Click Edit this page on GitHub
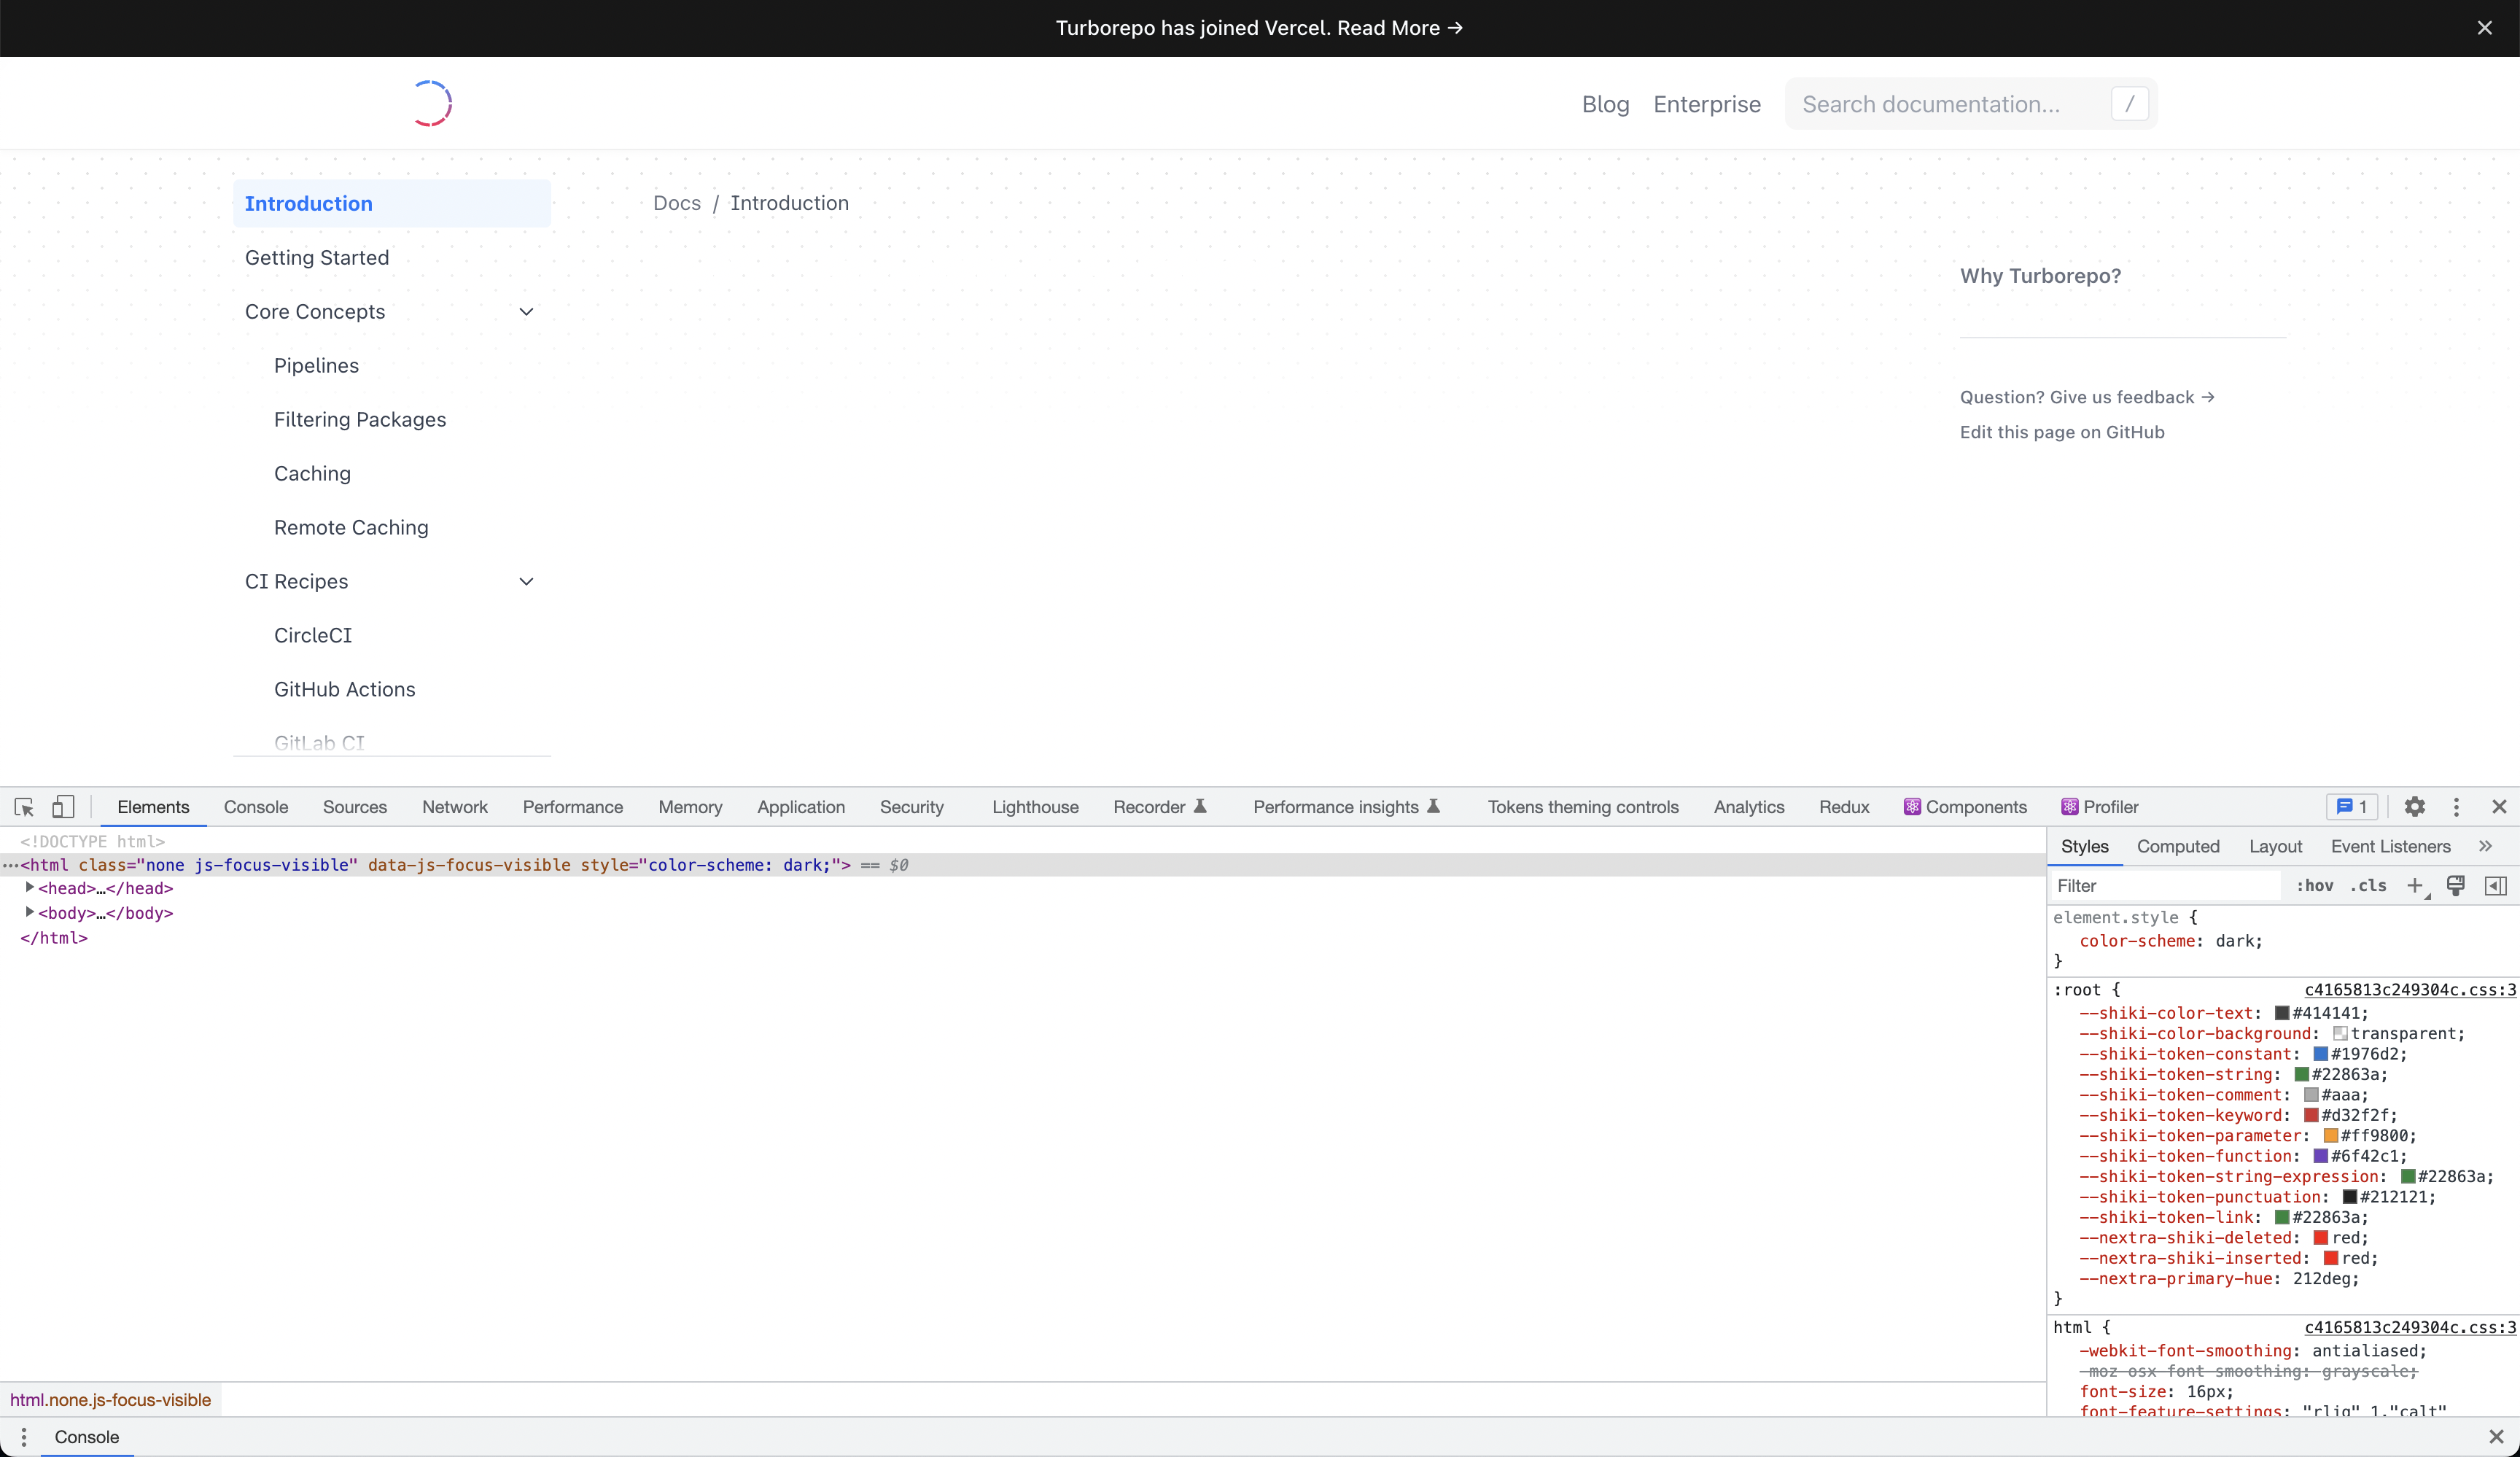2520x1457 pixels. pos(2062,432)
